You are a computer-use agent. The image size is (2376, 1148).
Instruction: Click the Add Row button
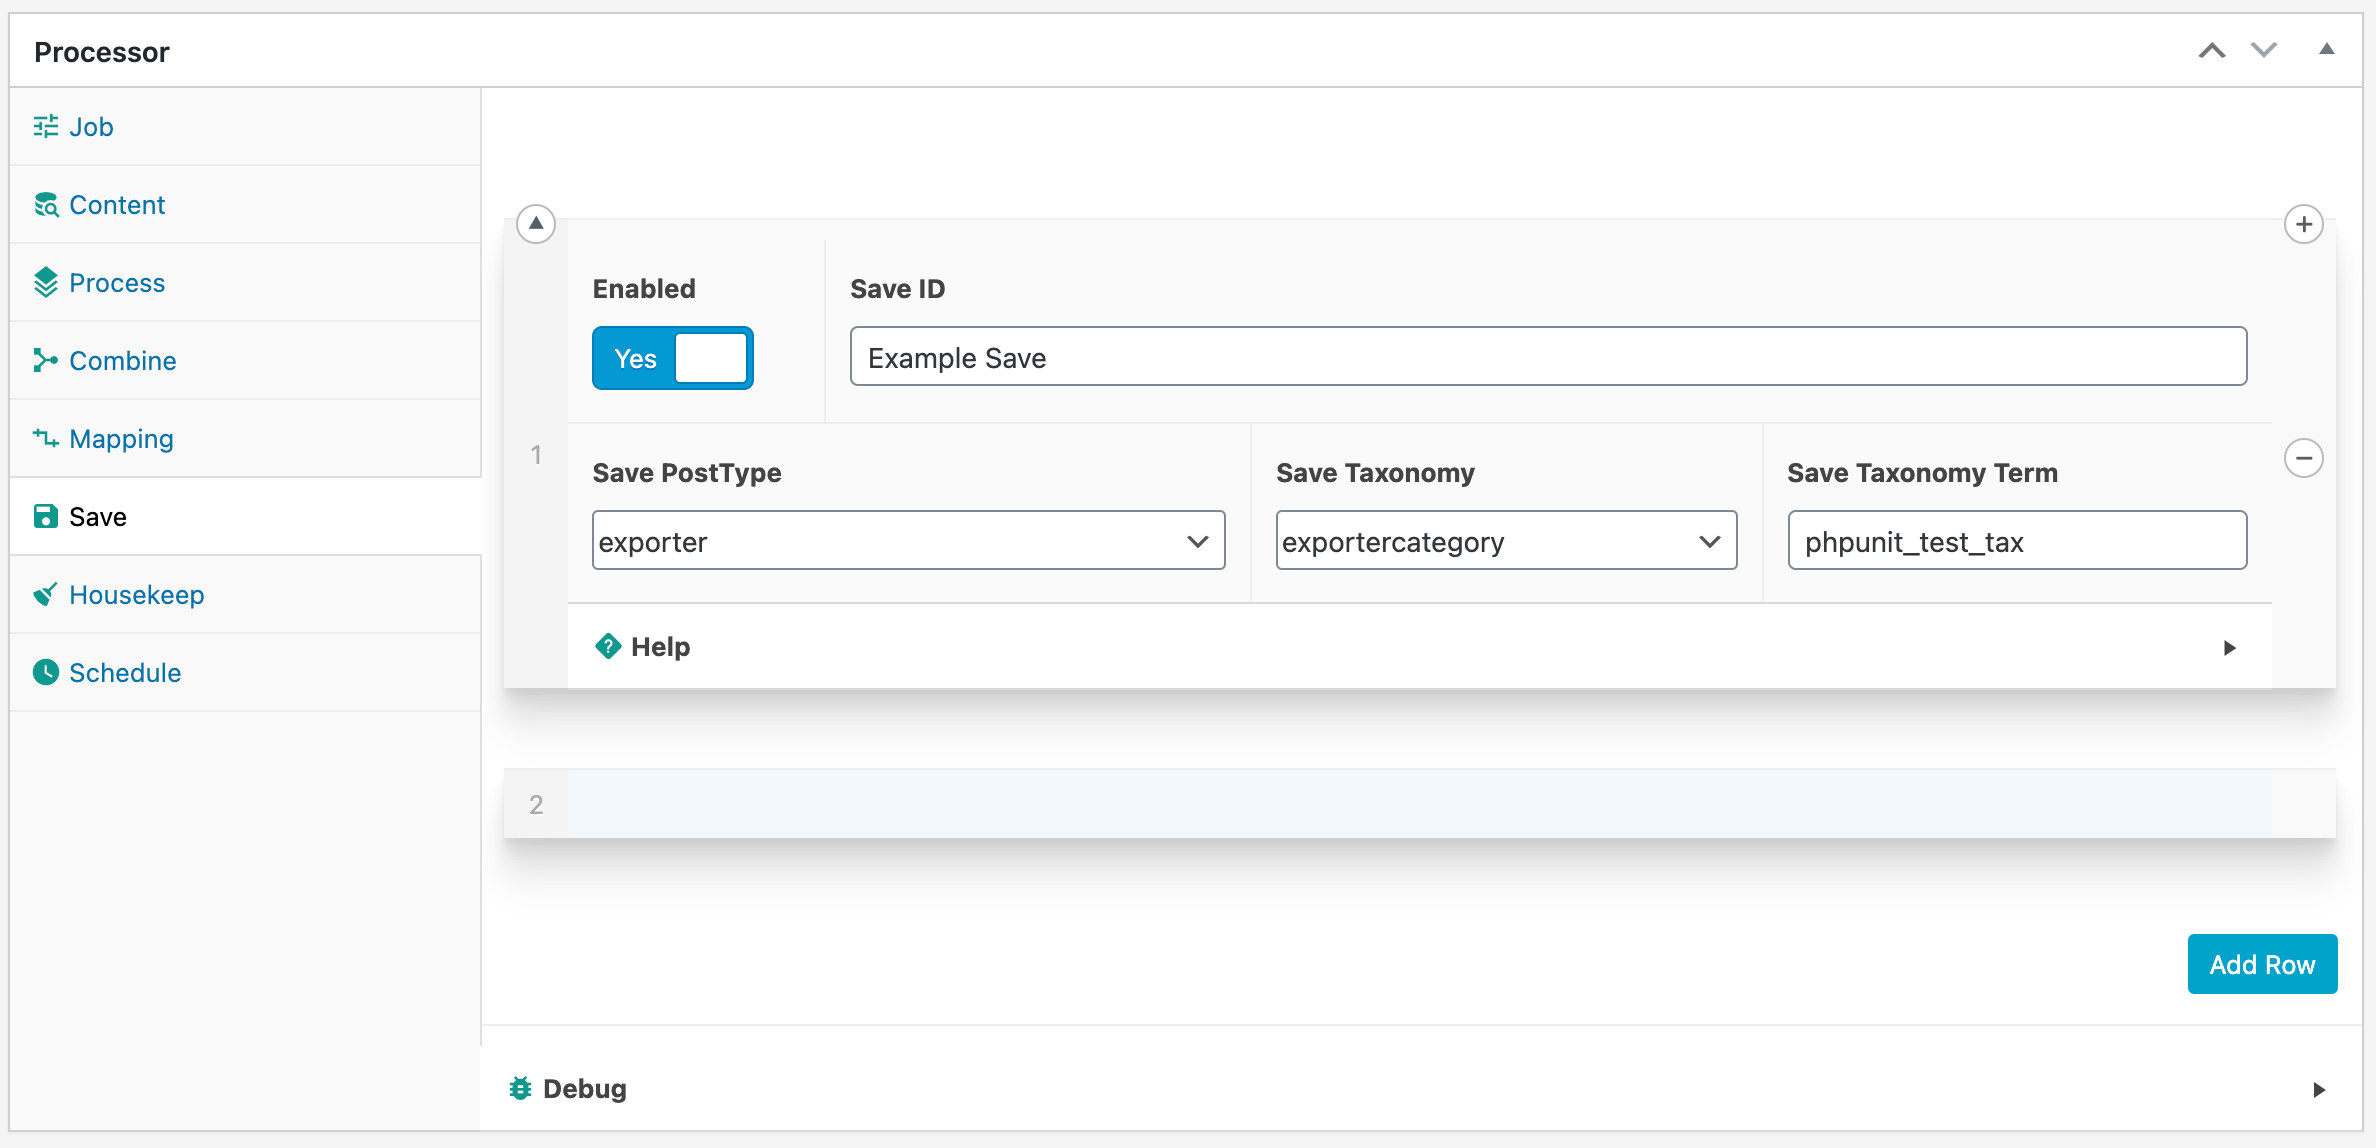click(x=2262, y=964)
